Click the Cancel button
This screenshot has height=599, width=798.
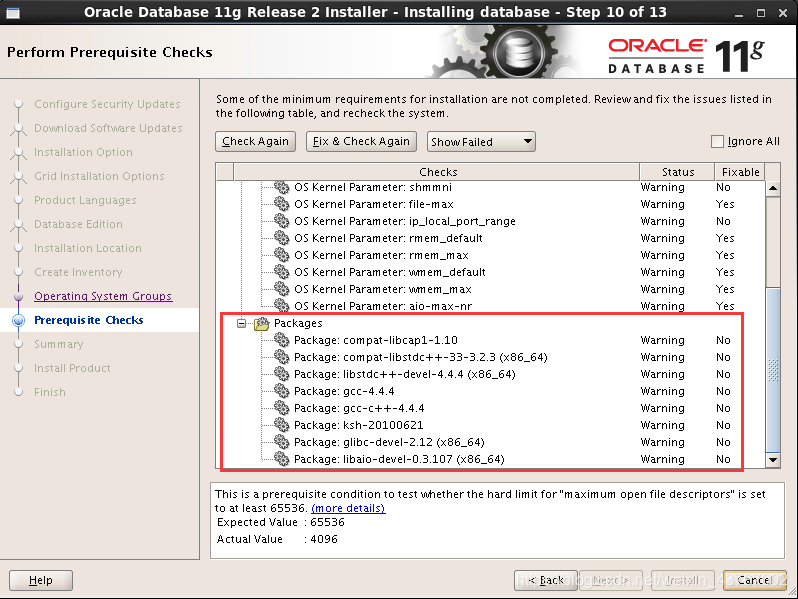pos(755,580)
